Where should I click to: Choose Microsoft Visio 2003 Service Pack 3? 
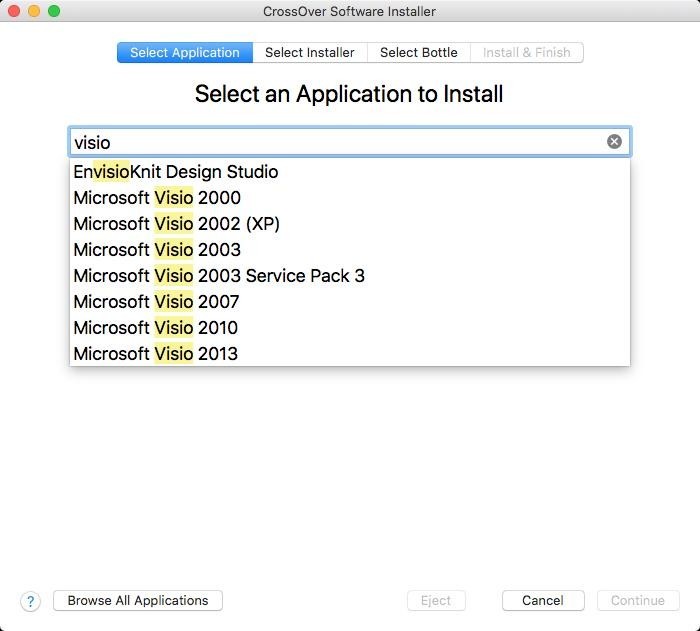pos(219,276)
